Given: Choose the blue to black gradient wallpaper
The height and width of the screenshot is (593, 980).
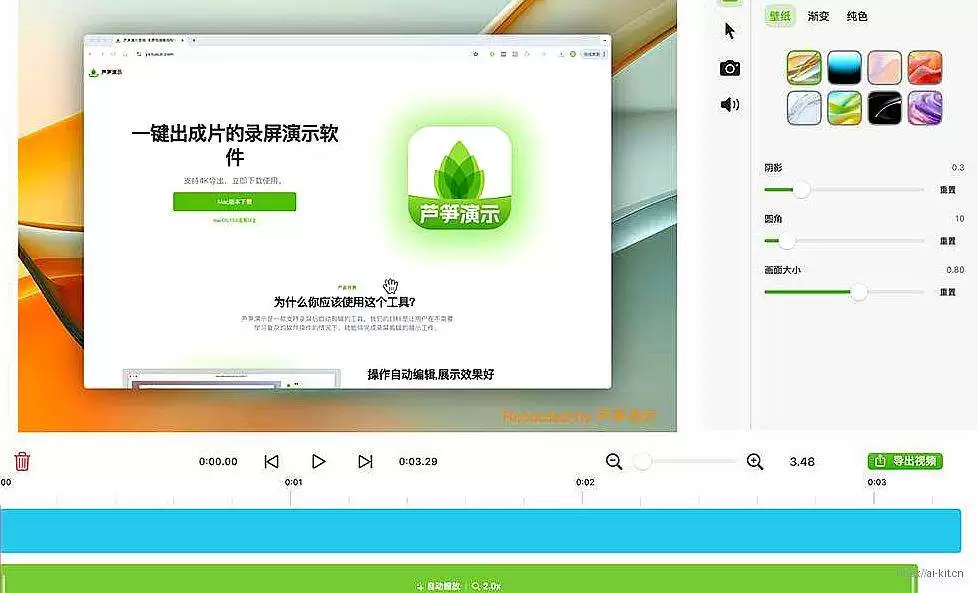Looking at the screenshot, I should point(844,67).
